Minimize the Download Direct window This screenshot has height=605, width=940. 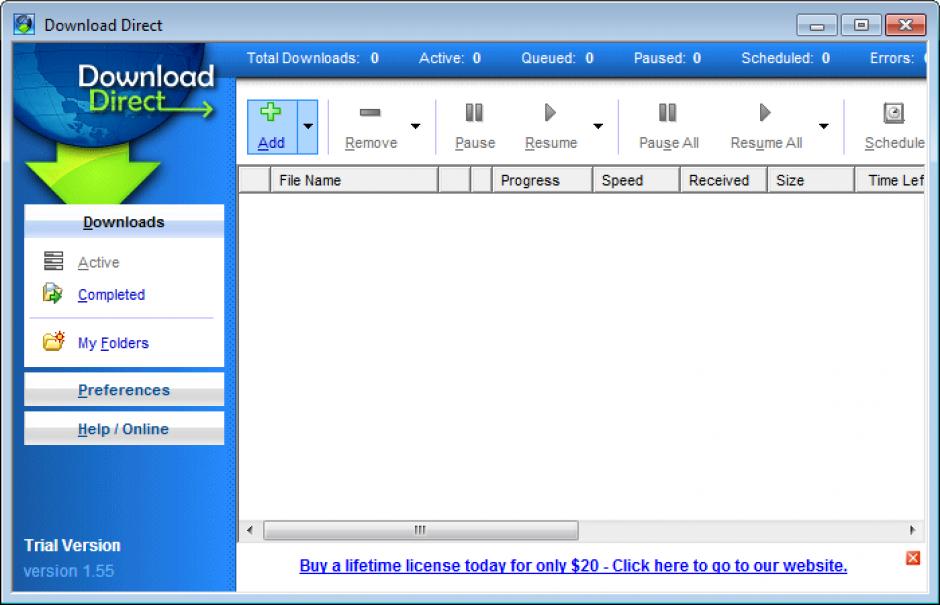817,25
